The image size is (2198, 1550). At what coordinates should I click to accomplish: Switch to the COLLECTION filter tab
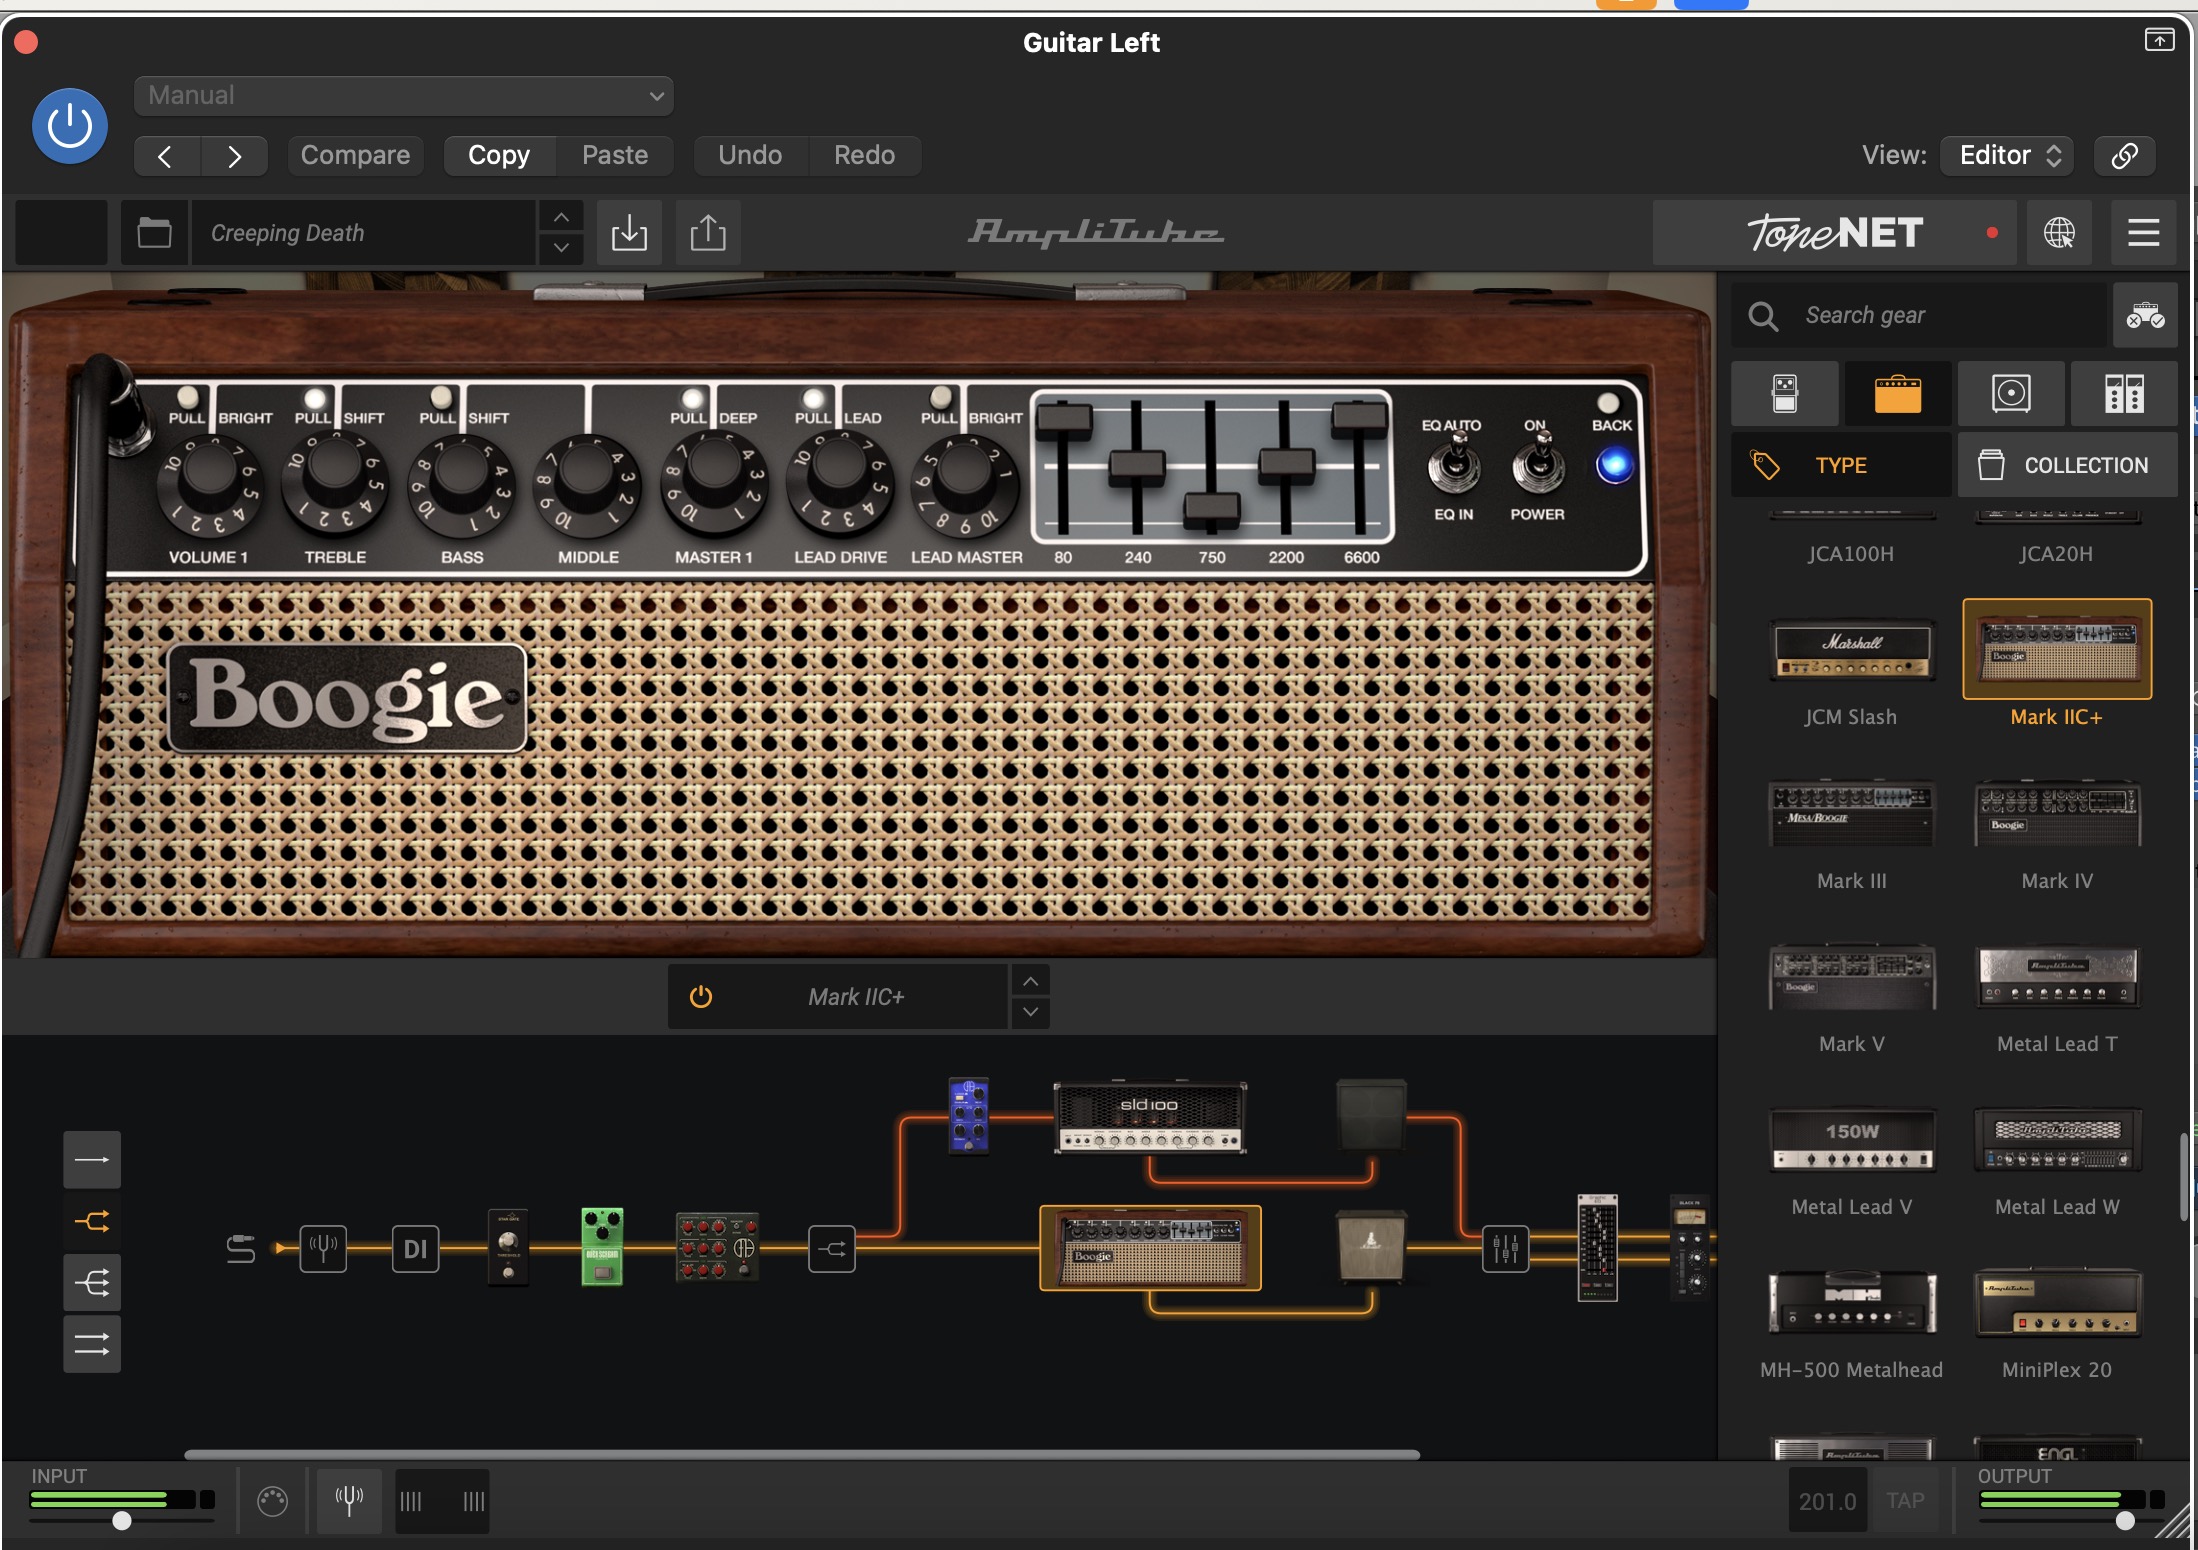click(x=2067, y=465)
